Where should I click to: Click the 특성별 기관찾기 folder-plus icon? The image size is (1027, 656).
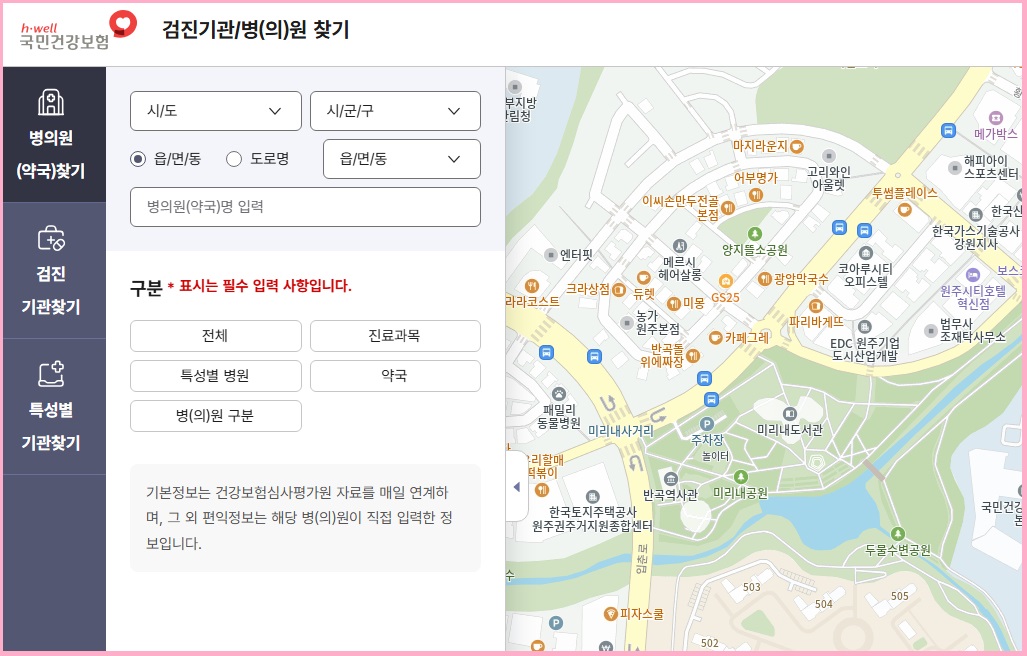pyautogui.click(x=51, y=374)
